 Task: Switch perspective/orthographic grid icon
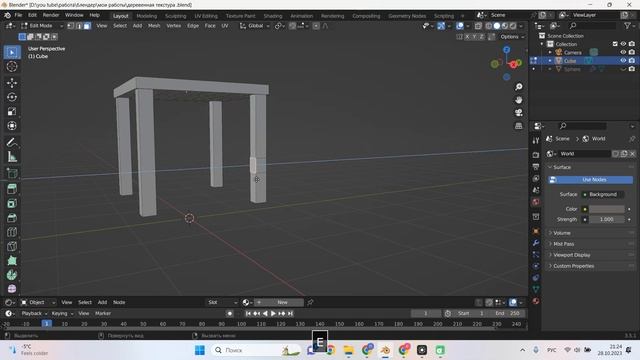(518, 126)
